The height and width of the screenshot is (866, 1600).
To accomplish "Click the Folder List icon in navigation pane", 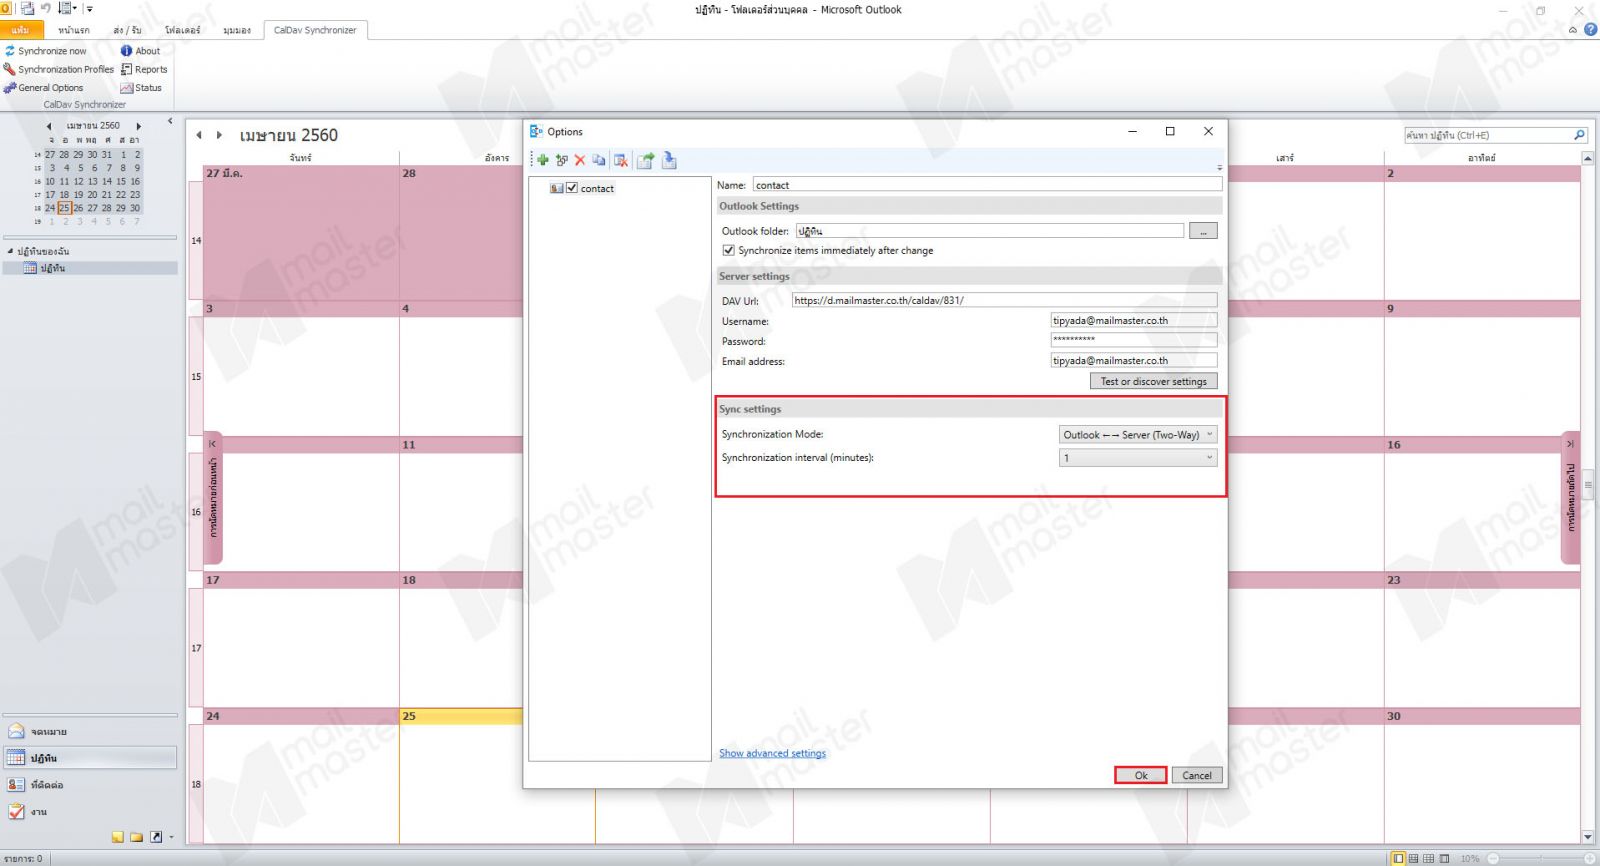I will (137, 837).
